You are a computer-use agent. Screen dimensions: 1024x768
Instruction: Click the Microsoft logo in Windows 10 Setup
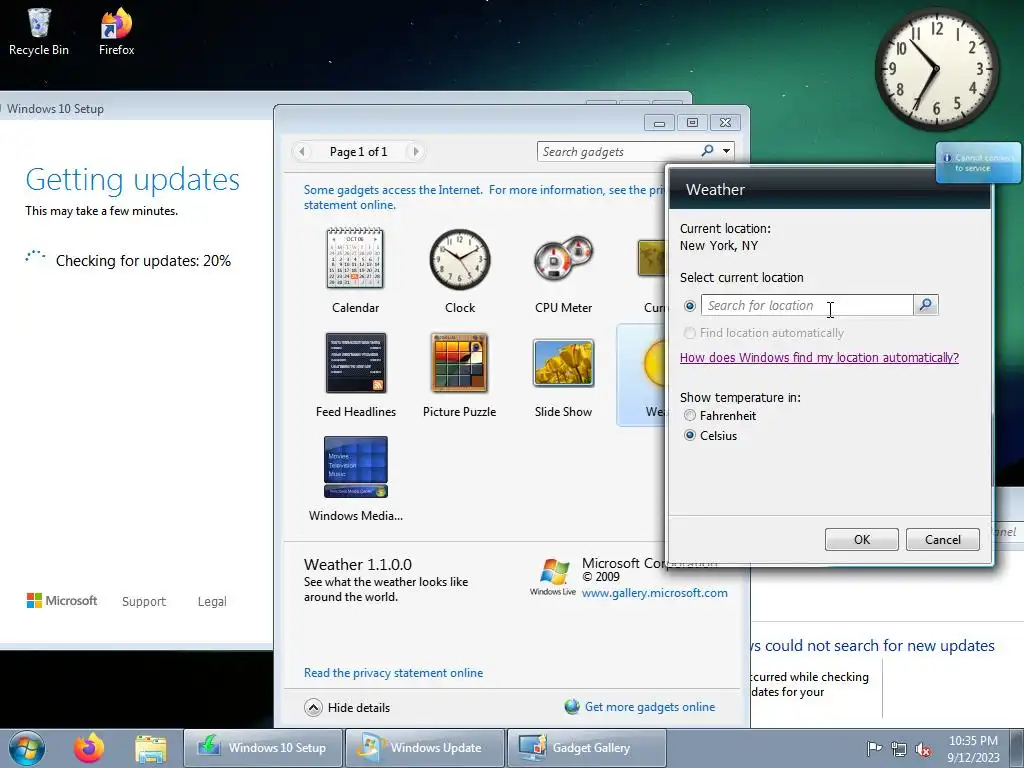coord(62,600)
